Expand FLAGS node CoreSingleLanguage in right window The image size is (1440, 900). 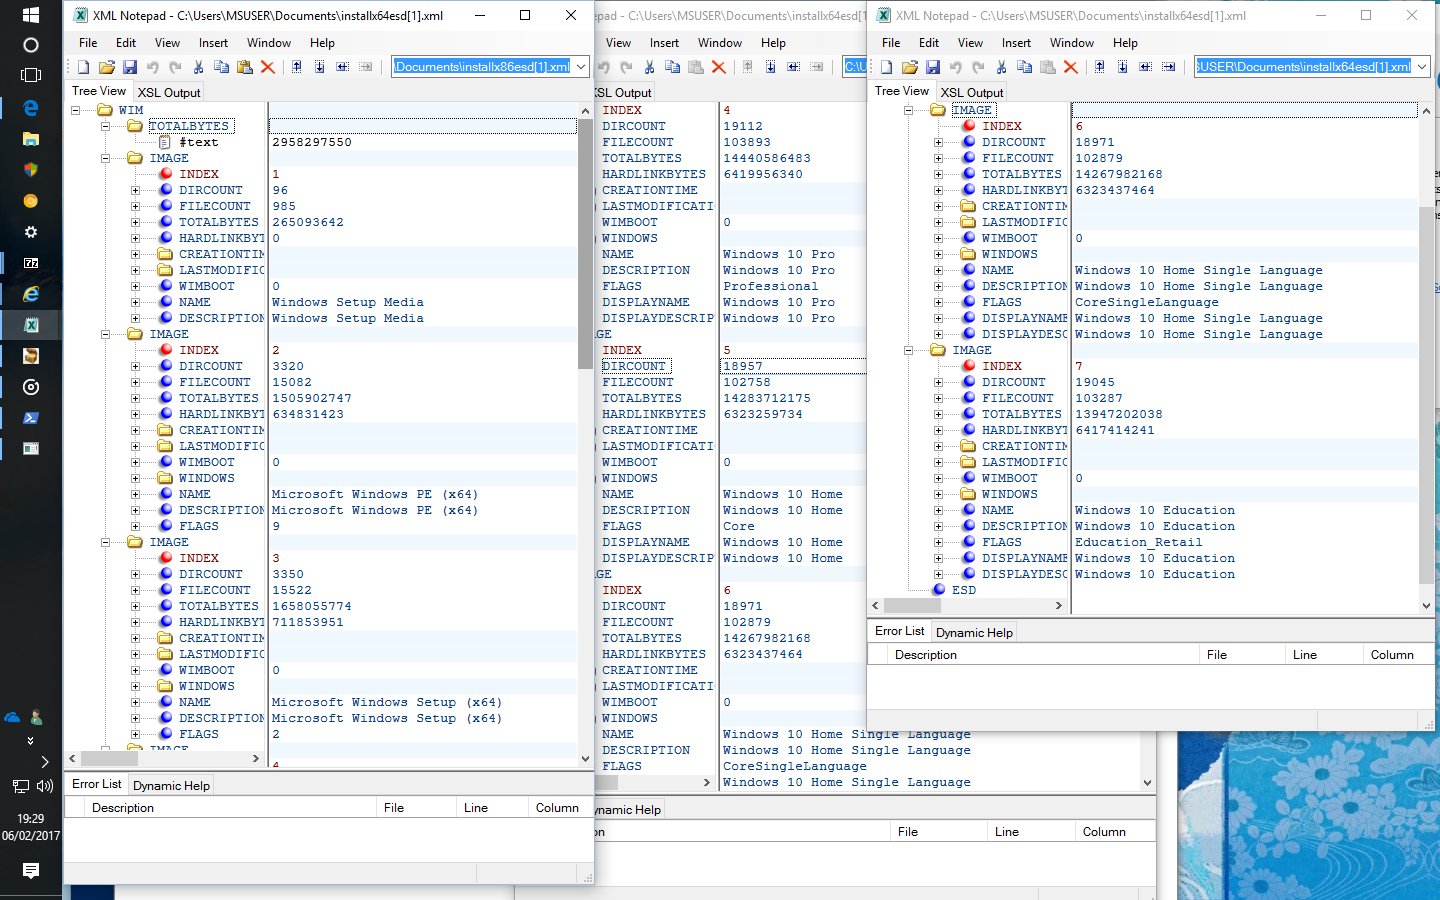[938, 302]
